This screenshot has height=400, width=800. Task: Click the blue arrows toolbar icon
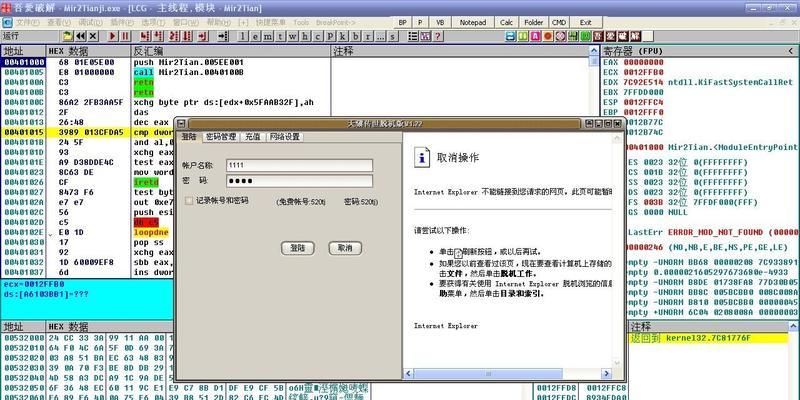(x=510, y=36)
